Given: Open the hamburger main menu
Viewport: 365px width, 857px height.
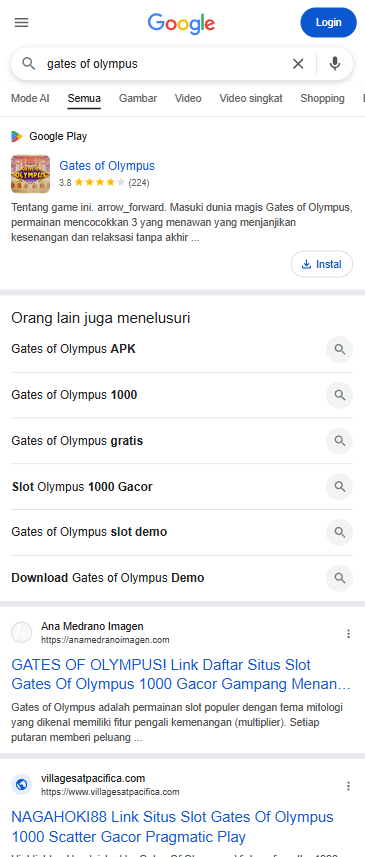Looking at the screenshot, I should pos(21,22).
